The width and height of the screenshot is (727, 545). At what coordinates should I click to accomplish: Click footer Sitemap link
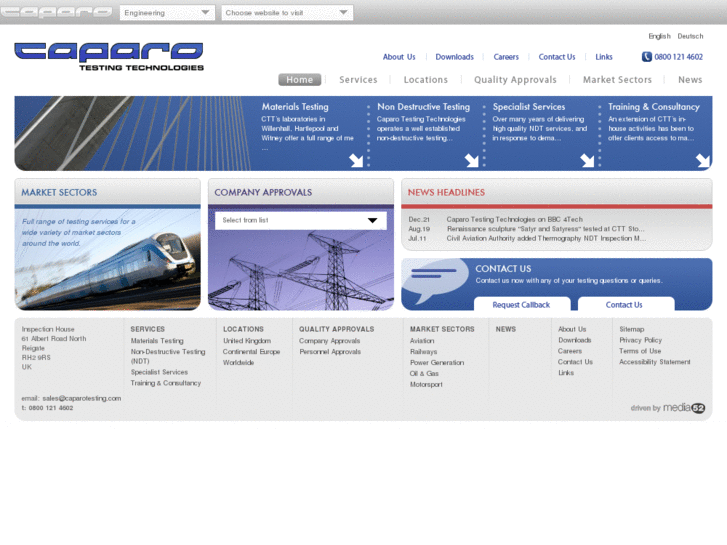(x=631, y=329)
